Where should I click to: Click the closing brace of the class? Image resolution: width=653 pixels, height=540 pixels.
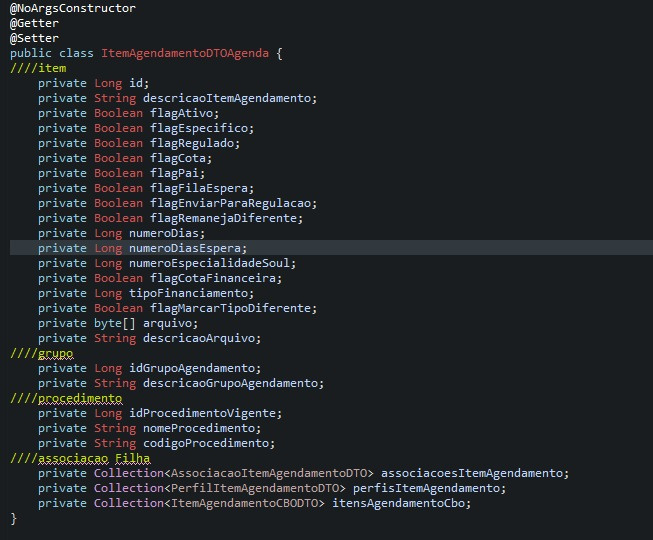(13, 518)
